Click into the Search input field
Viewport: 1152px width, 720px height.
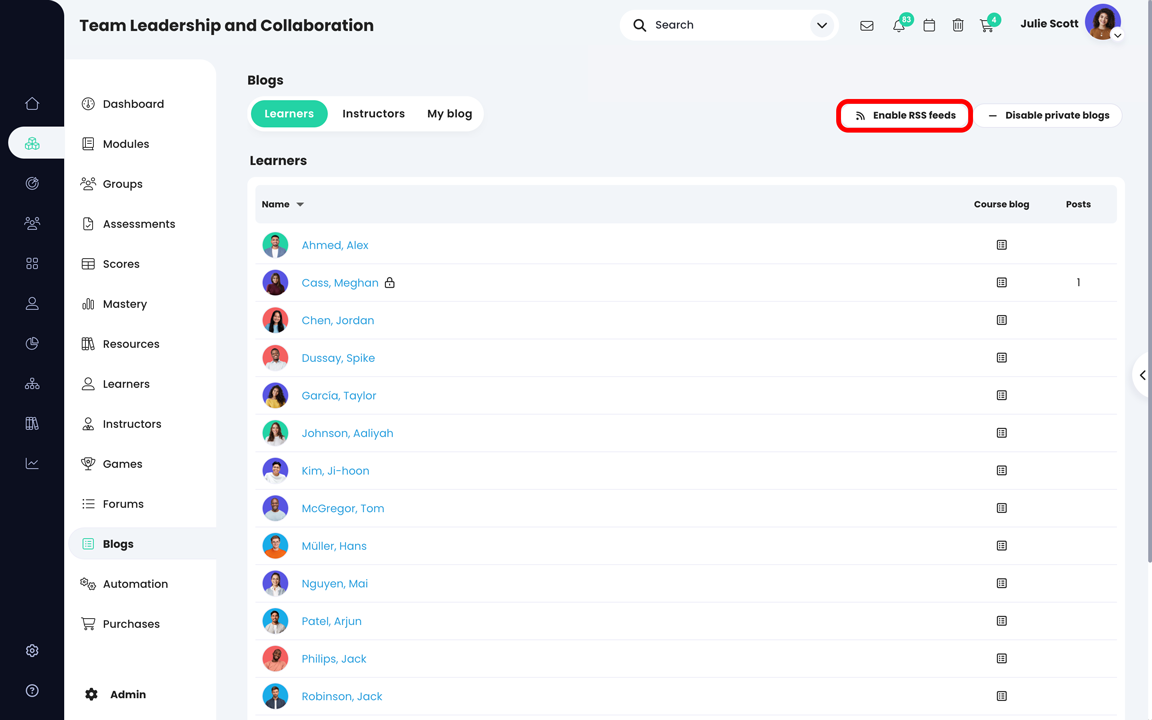pyautogui.click(x=730, y=25)
